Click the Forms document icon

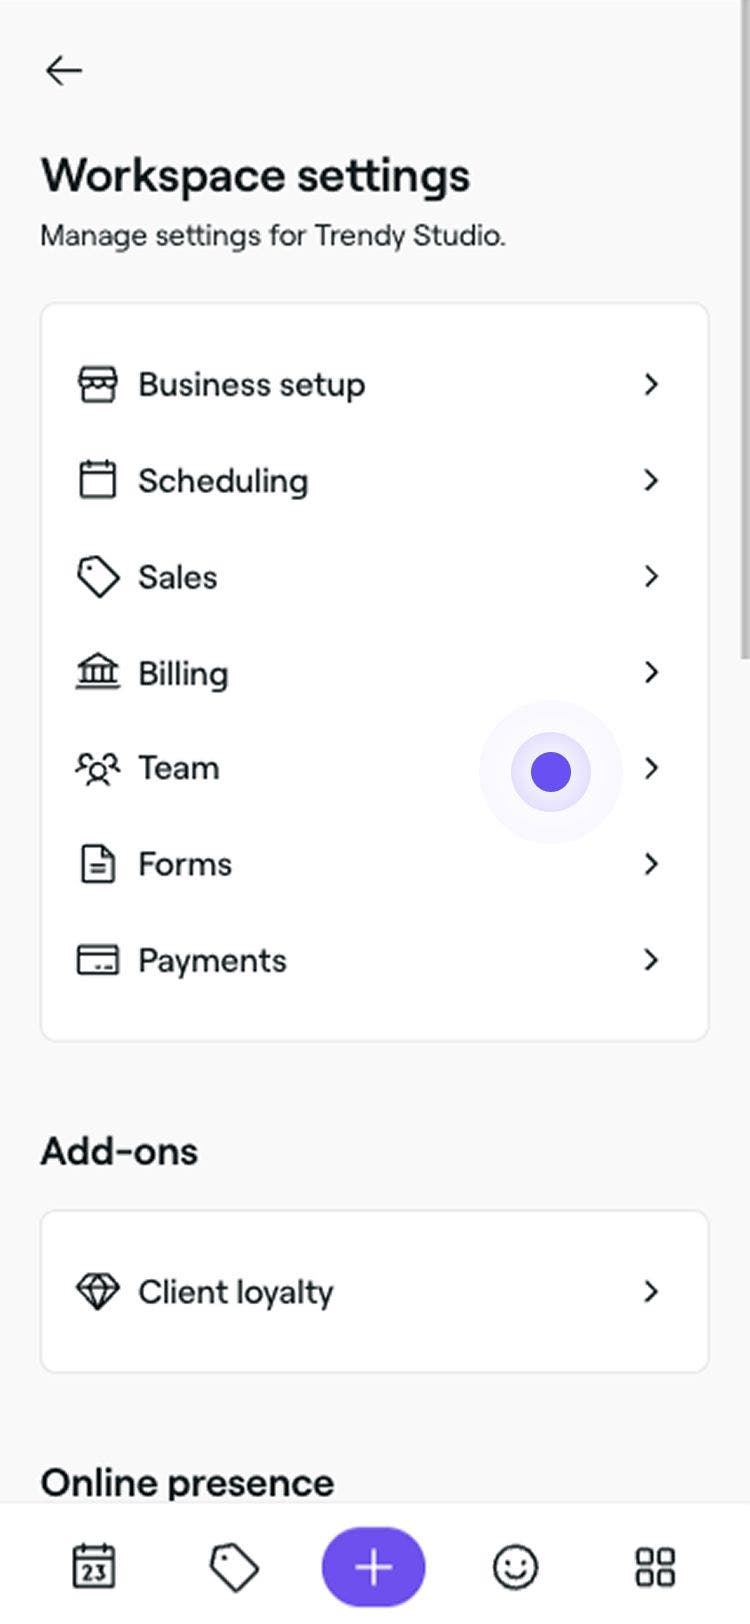pos(97,864)
